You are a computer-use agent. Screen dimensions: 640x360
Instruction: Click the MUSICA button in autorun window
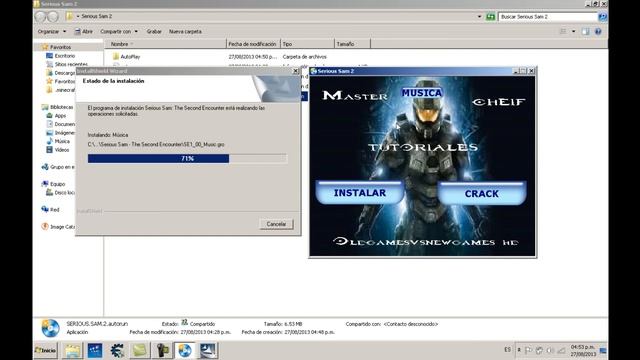422,93
